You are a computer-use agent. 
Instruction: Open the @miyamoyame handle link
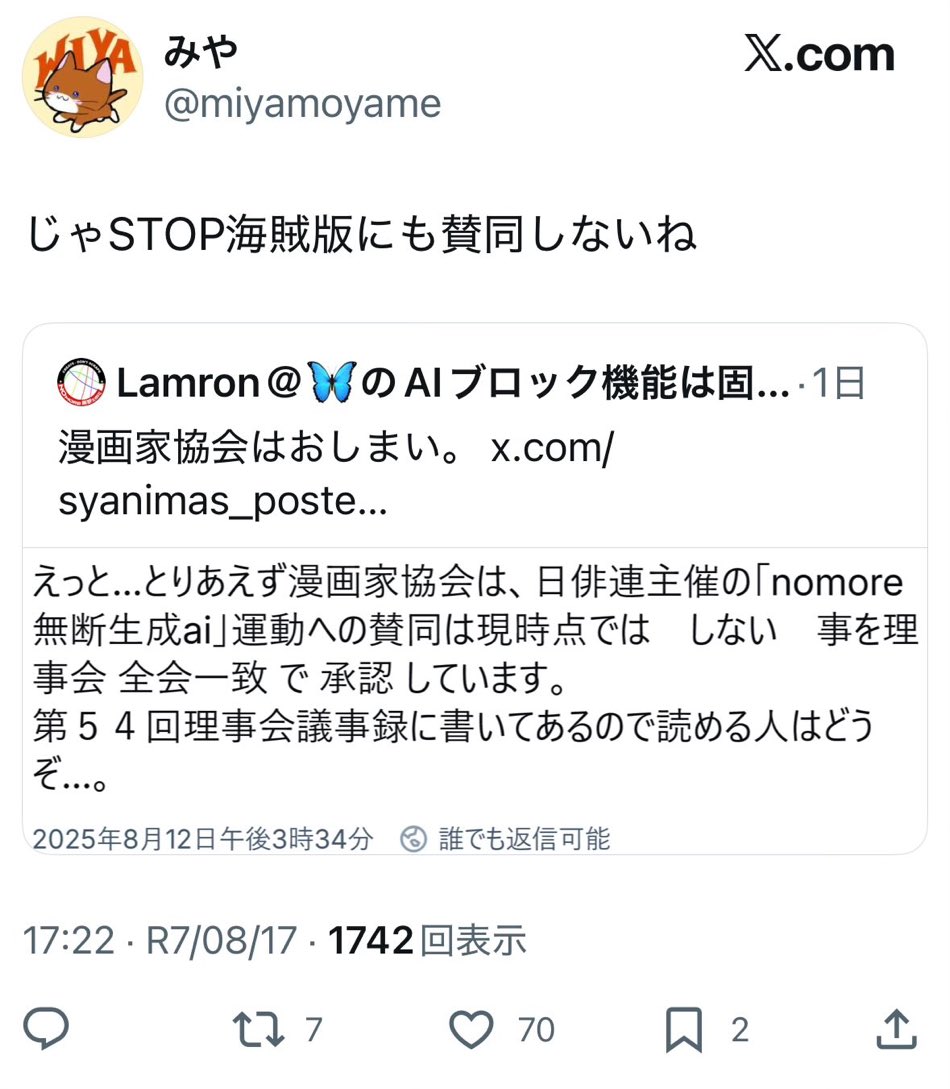pyautogui.click(x=302, y=104)
